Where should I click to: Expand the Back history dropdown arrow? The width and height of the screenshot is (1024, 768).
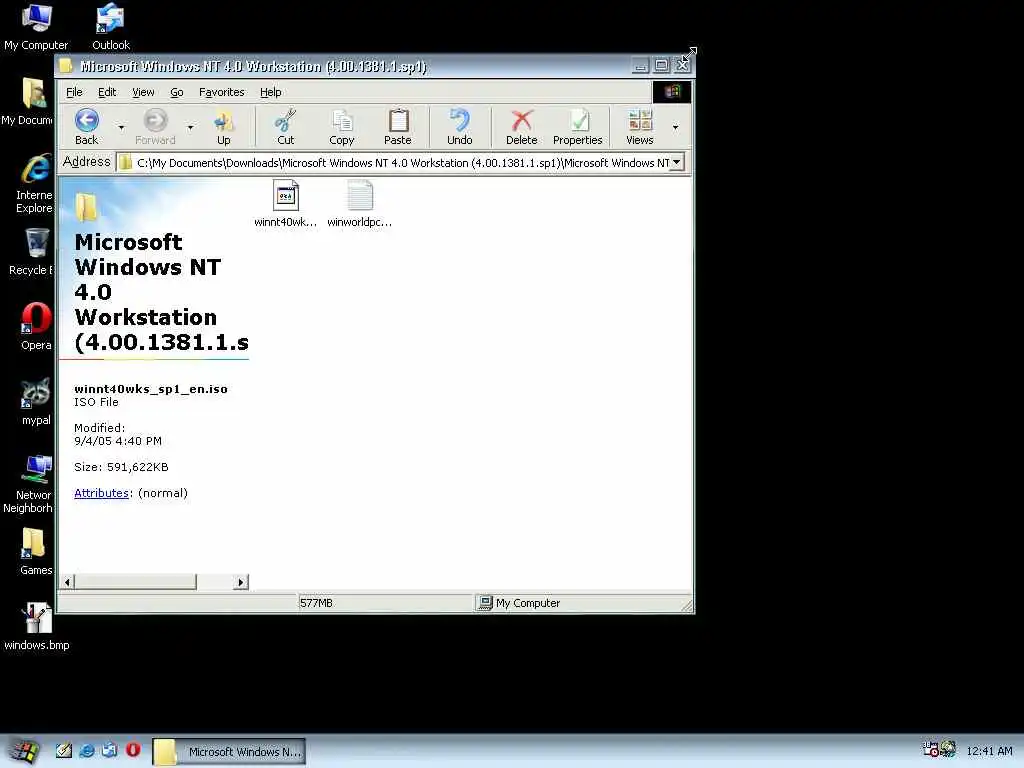pyautogui.click(x=121, y=127)
